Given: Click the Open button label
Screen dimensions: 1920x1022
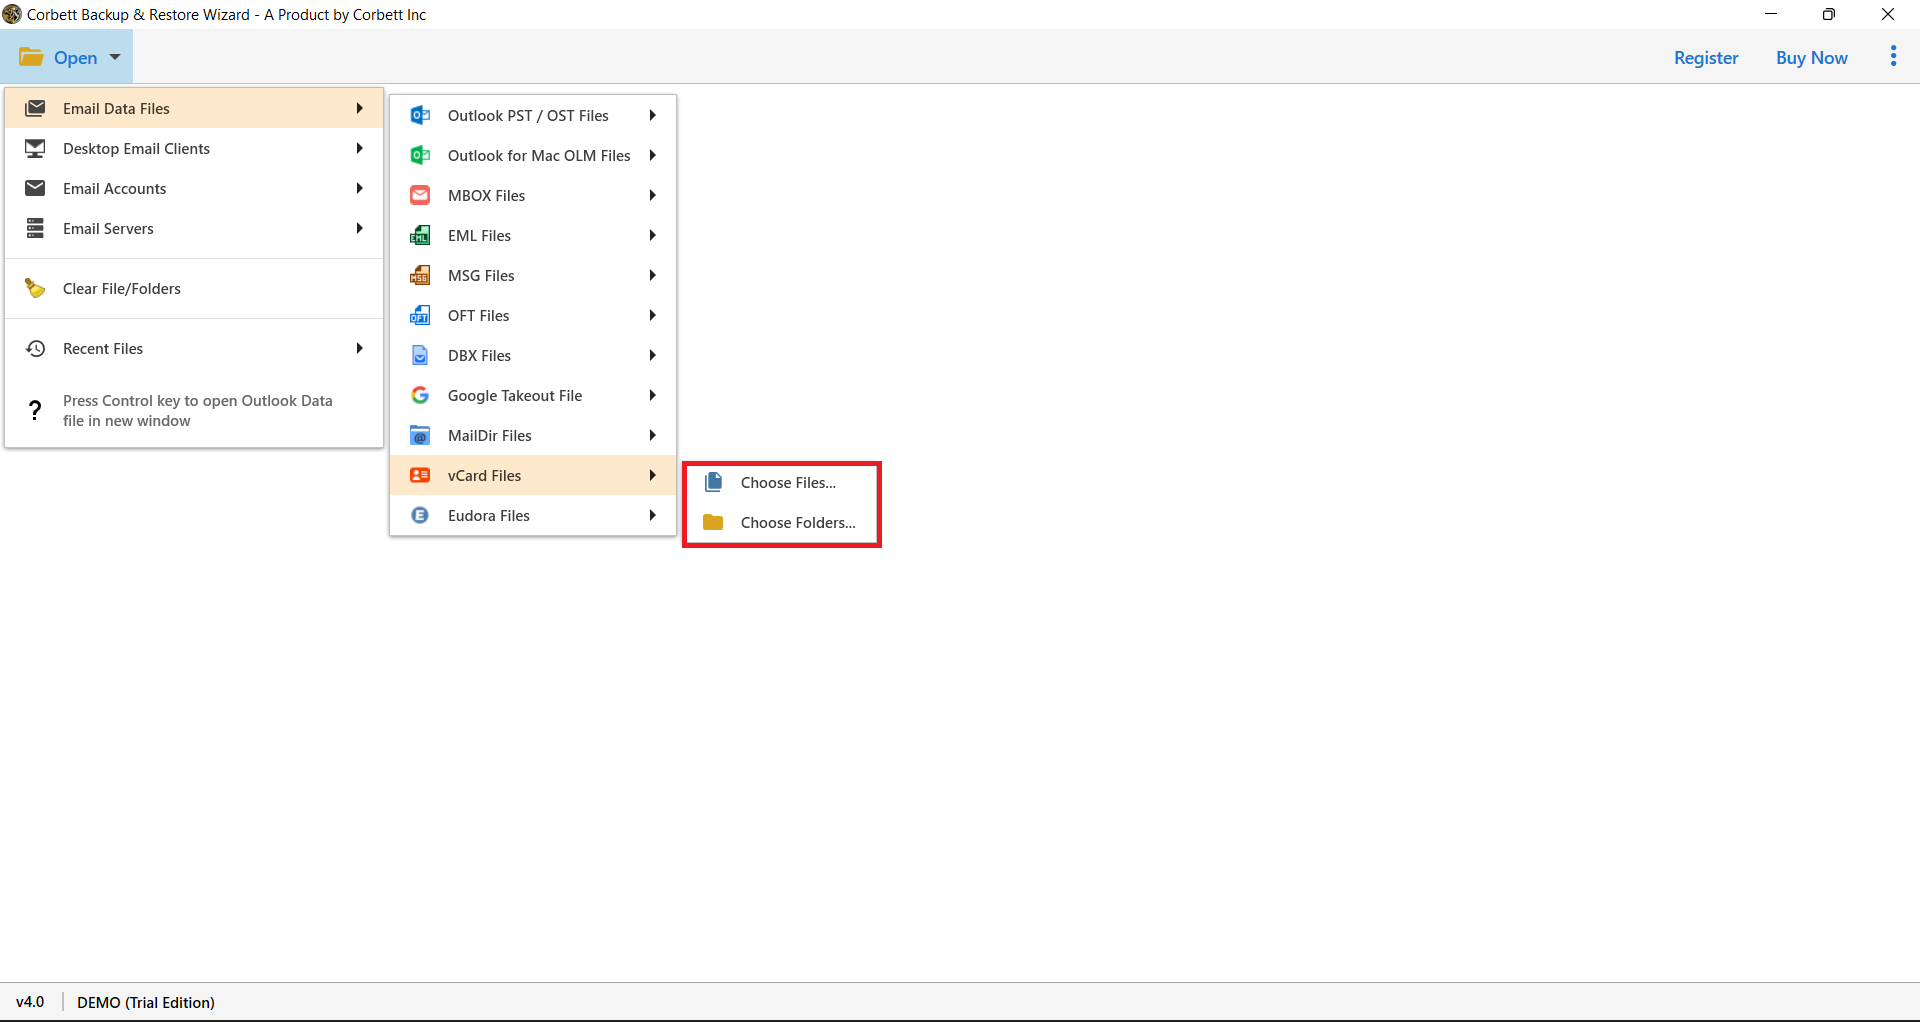Looking at the screenshot, I should [75, 57].
